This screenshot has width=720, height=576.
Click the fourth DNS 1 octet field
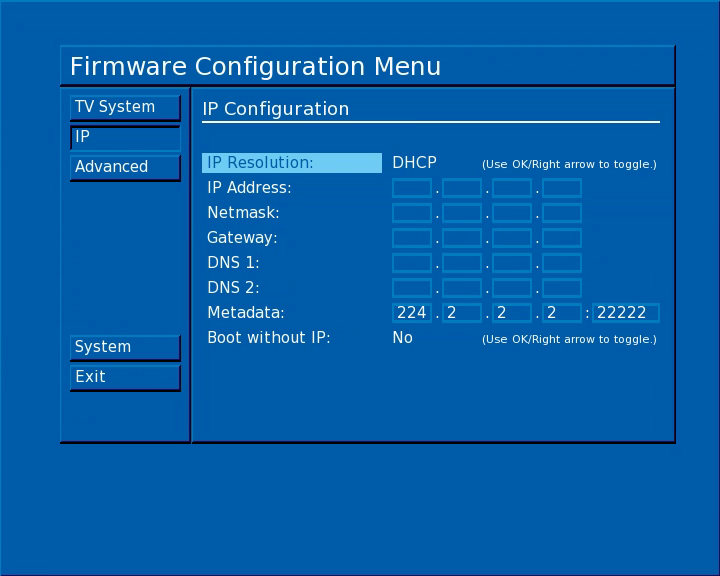click(562, 263)
